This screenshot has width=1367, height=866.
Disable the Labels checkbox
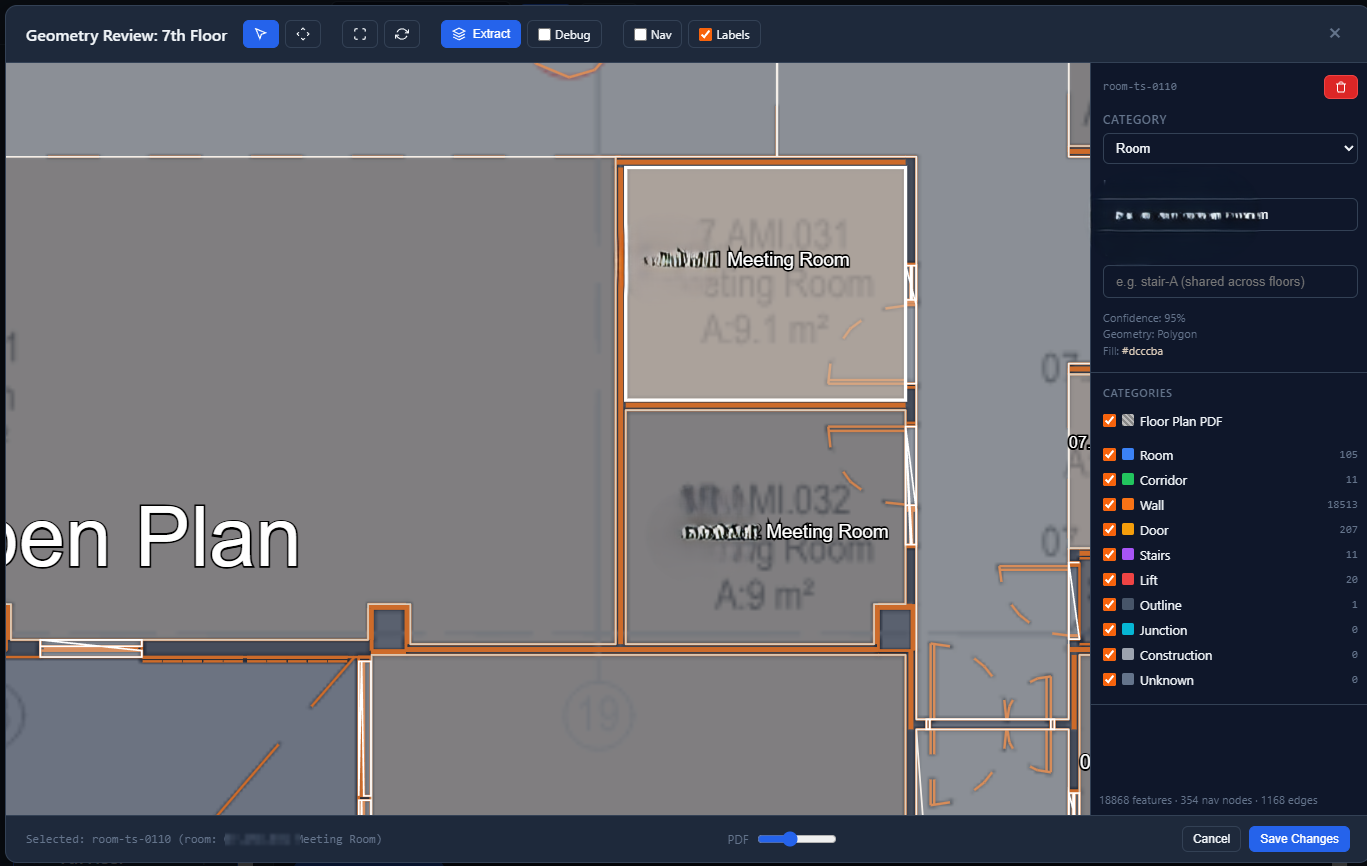click(x=706, y=34)
